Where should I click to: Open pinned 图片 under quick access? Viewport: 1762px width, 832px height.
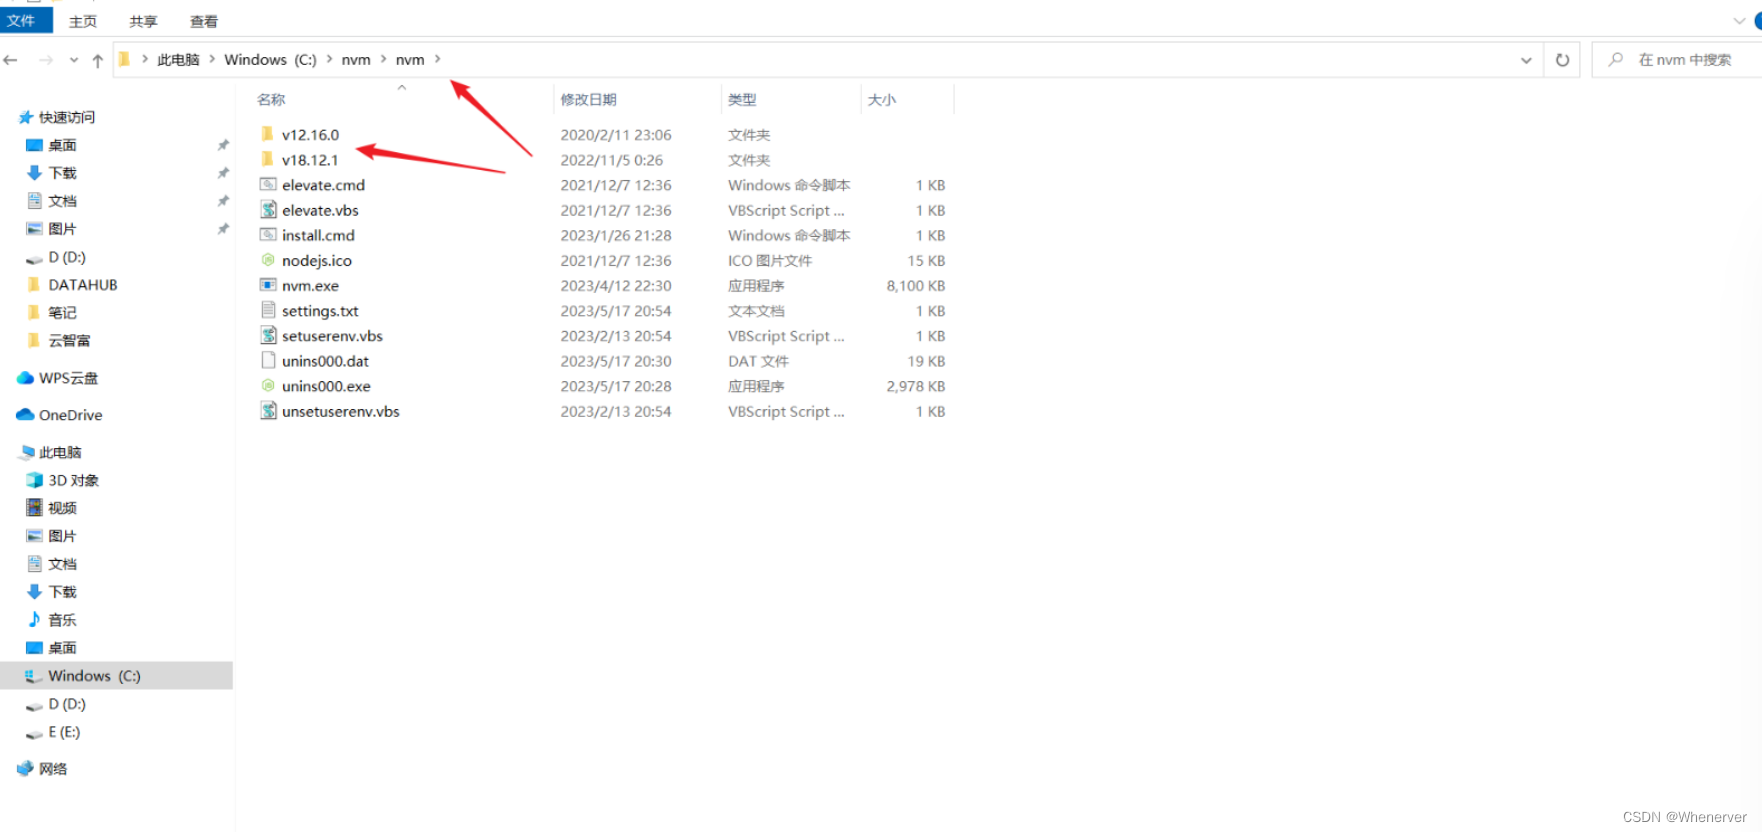62,229
